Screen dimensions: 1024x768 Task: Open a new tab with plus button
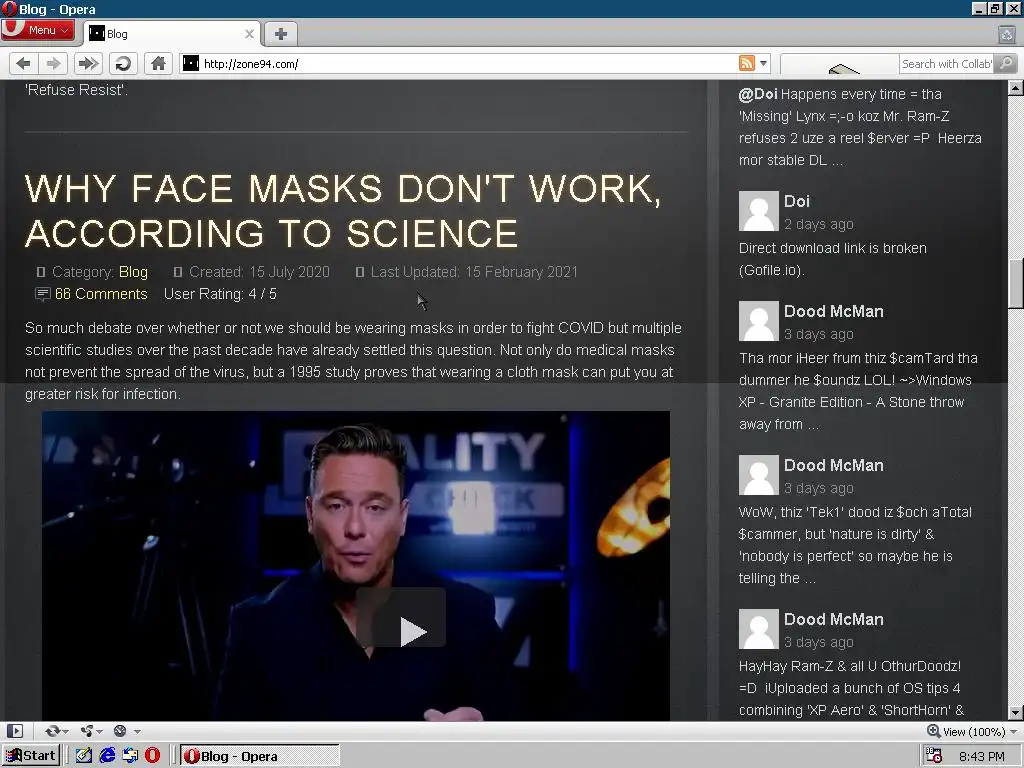click(281, 34)
